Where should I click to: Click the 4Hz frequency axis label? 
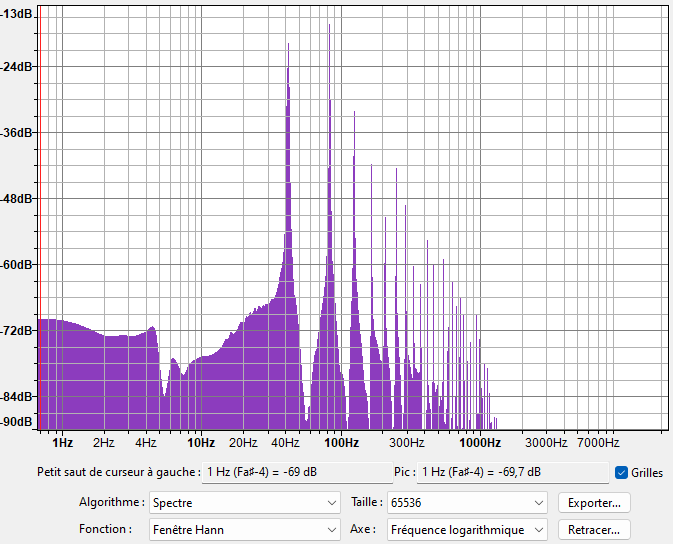coord(146,443)
